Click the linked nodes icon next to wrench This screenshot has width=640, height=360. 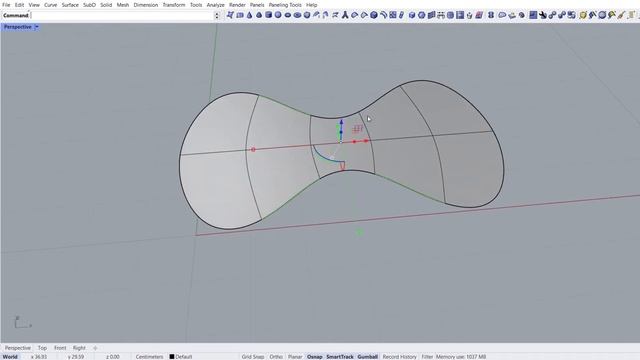point(552,15)
